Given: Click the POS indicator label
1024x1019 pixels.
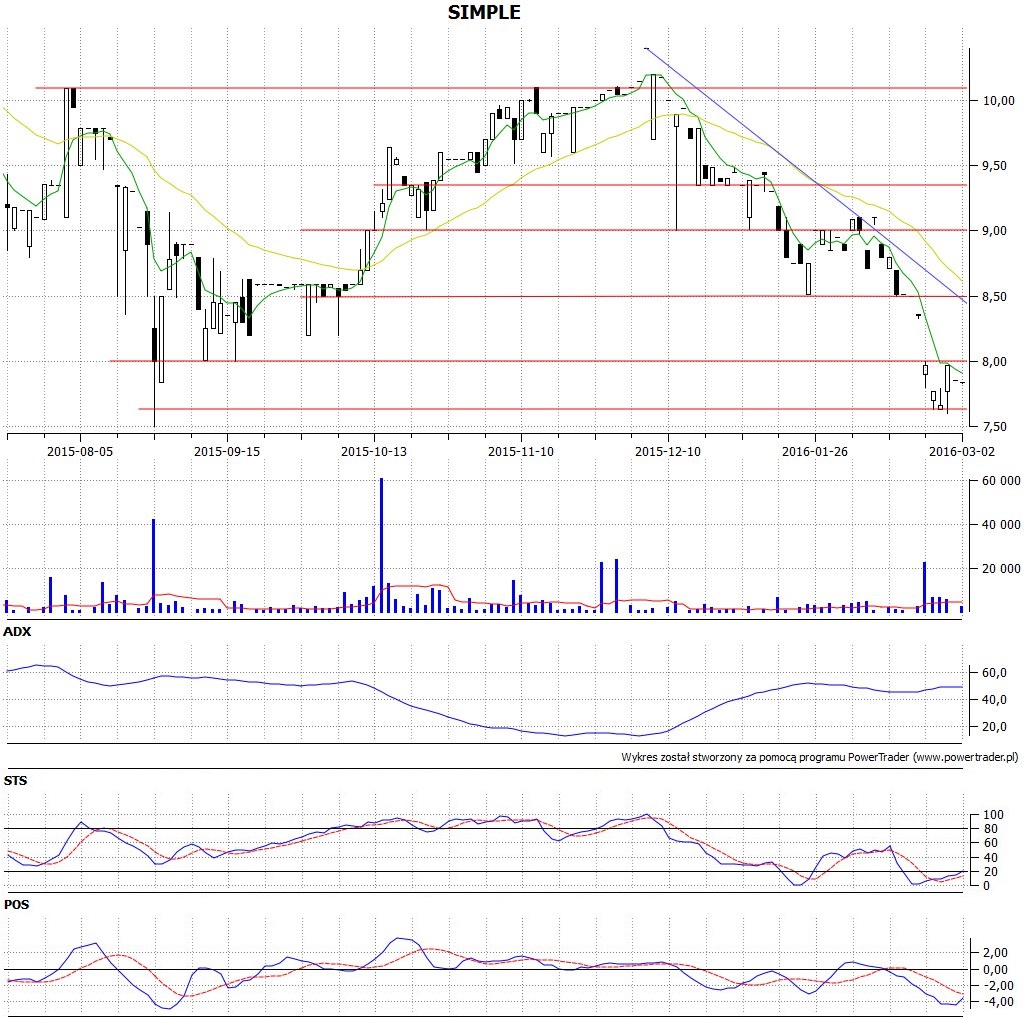Looking at the screenshot, I should pyautogui.click(x=16, y=905).
